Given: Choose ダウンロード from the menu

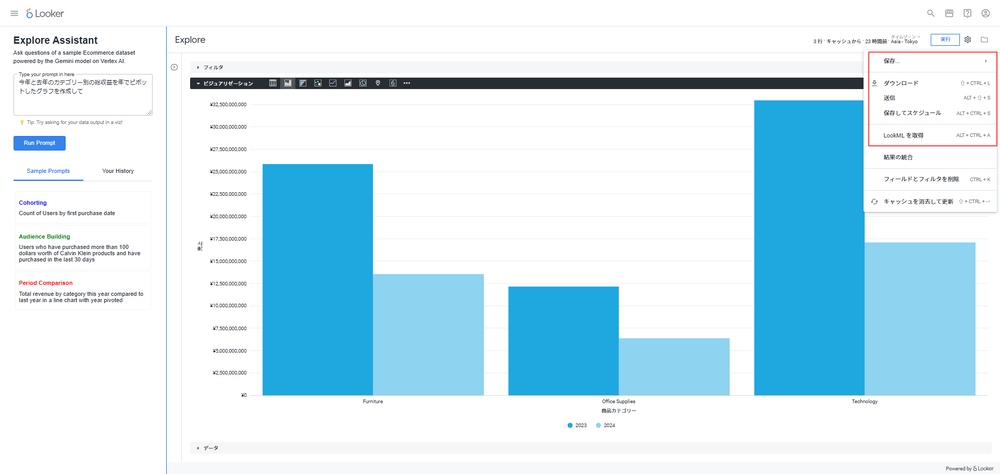Looking at the screenshot, I should click(x=930, y=83).
